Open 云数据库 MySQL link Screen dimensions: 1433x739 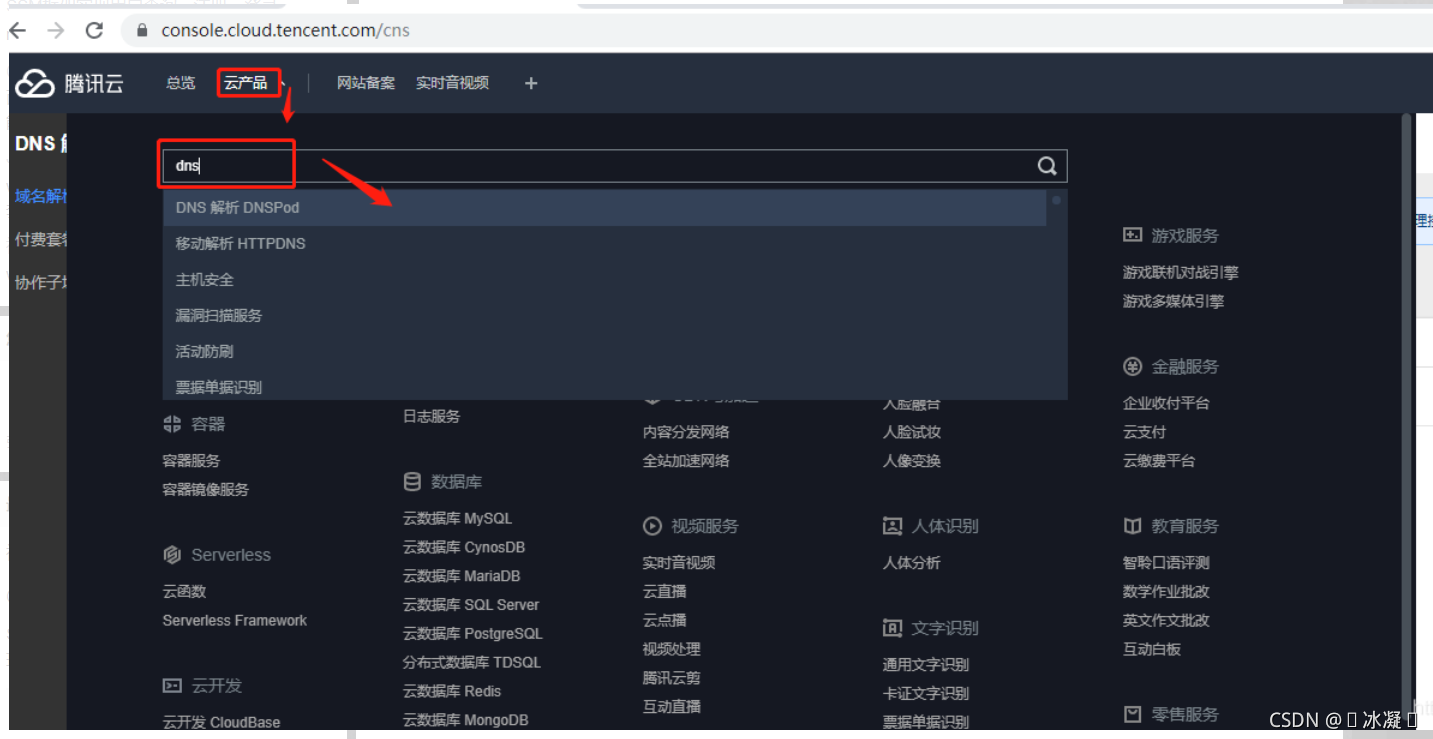tap(457, 519)
